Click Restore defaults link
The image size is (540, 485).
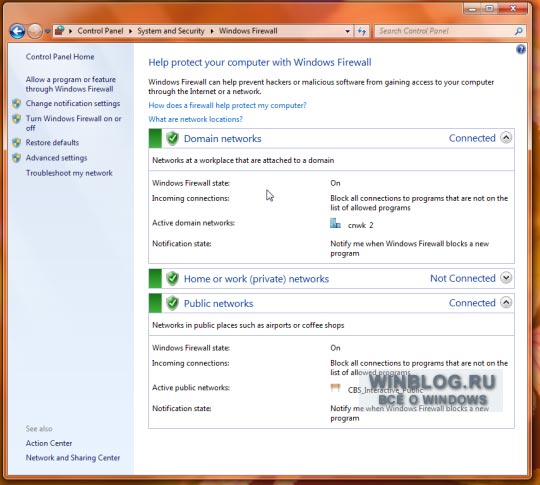click(52, 143)
